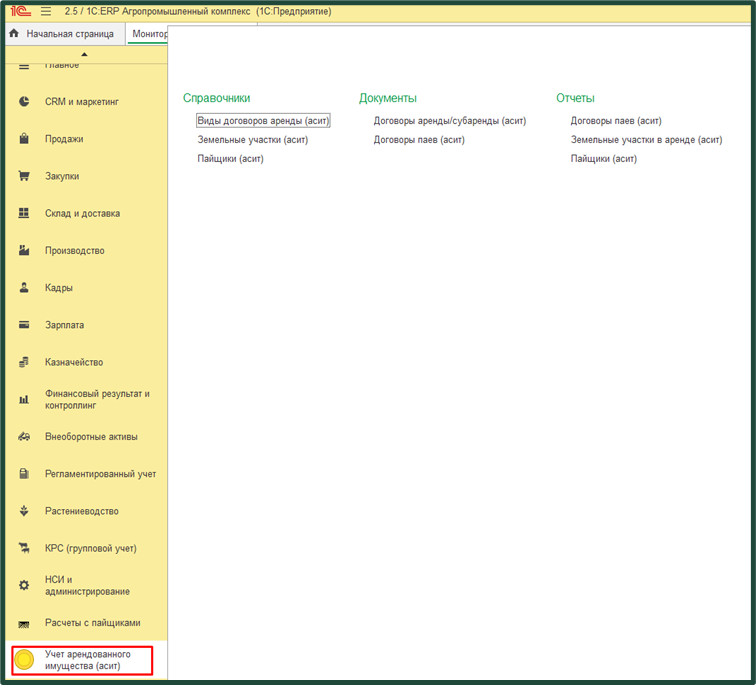Click the Производство factory icon
The width and height of the screenshot is (756, 685).
[24, 250]
